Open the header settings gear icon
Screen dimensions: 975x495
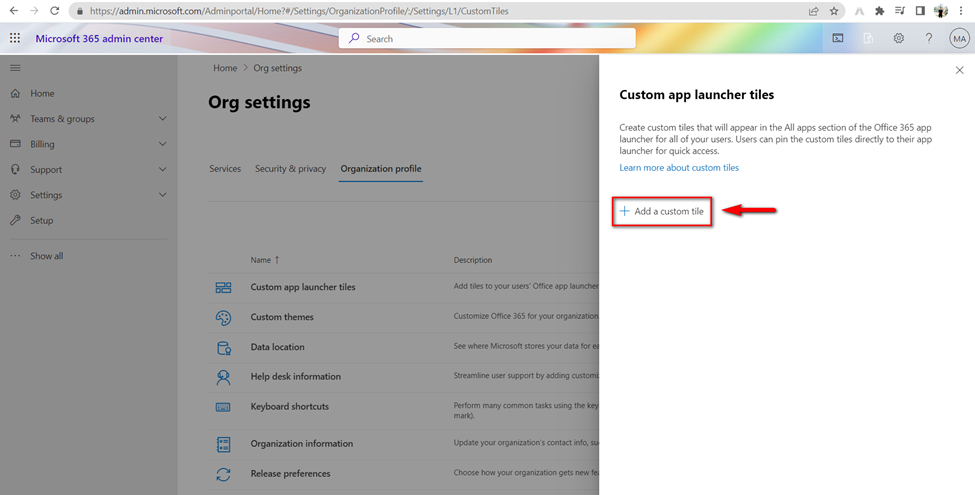[899, 38]
